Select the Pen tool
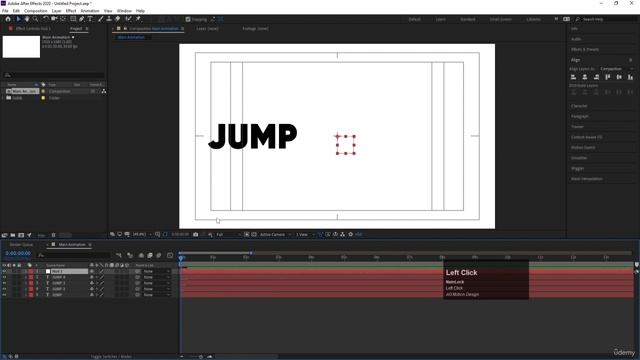Viewport: 640px width, 360px height. (x=82, y=19)
